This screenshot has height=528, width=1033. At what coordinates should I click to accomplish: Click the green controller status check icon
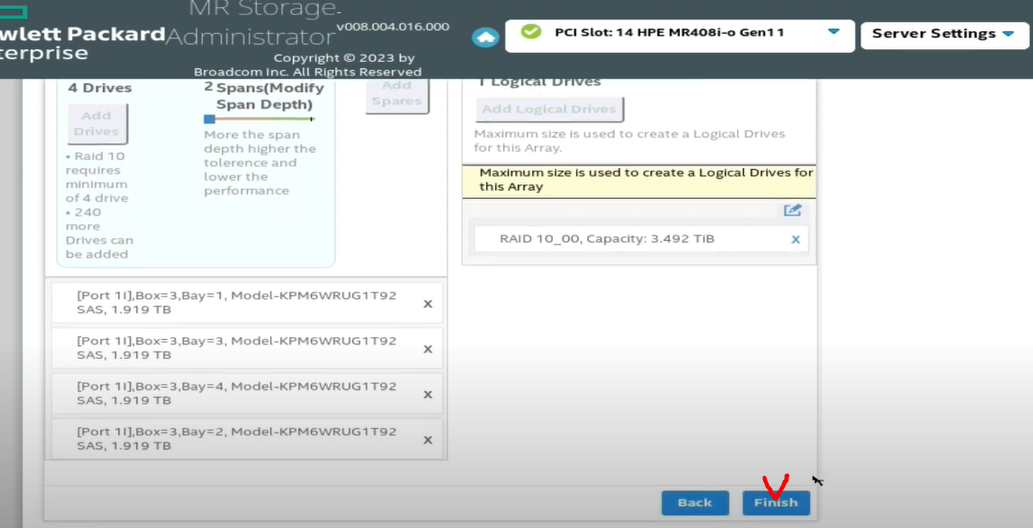tap(530, 32)
